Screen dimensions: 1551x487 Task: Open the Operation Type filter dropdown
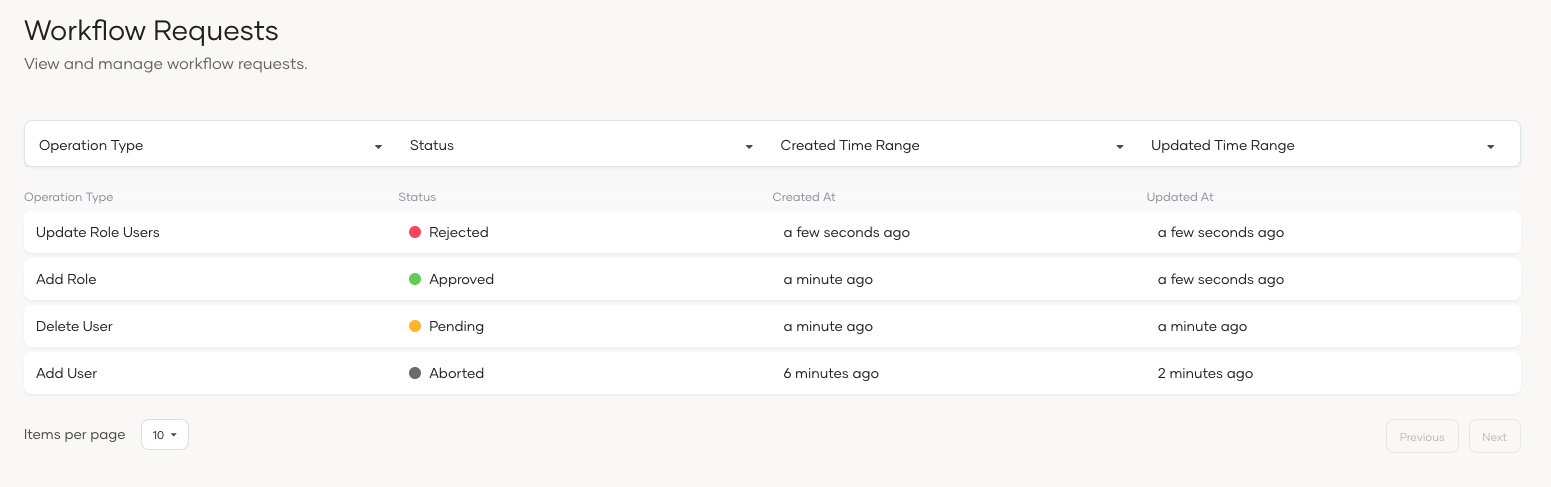pyautogui.click(x=210, y=145)
